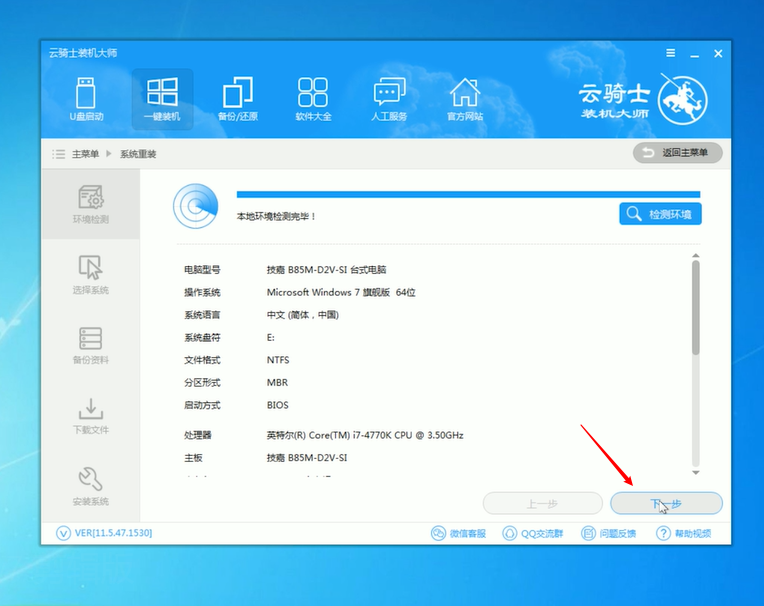Visit the 官方网站 home icon
Screen dimensions: 764x606
point(465,99)
